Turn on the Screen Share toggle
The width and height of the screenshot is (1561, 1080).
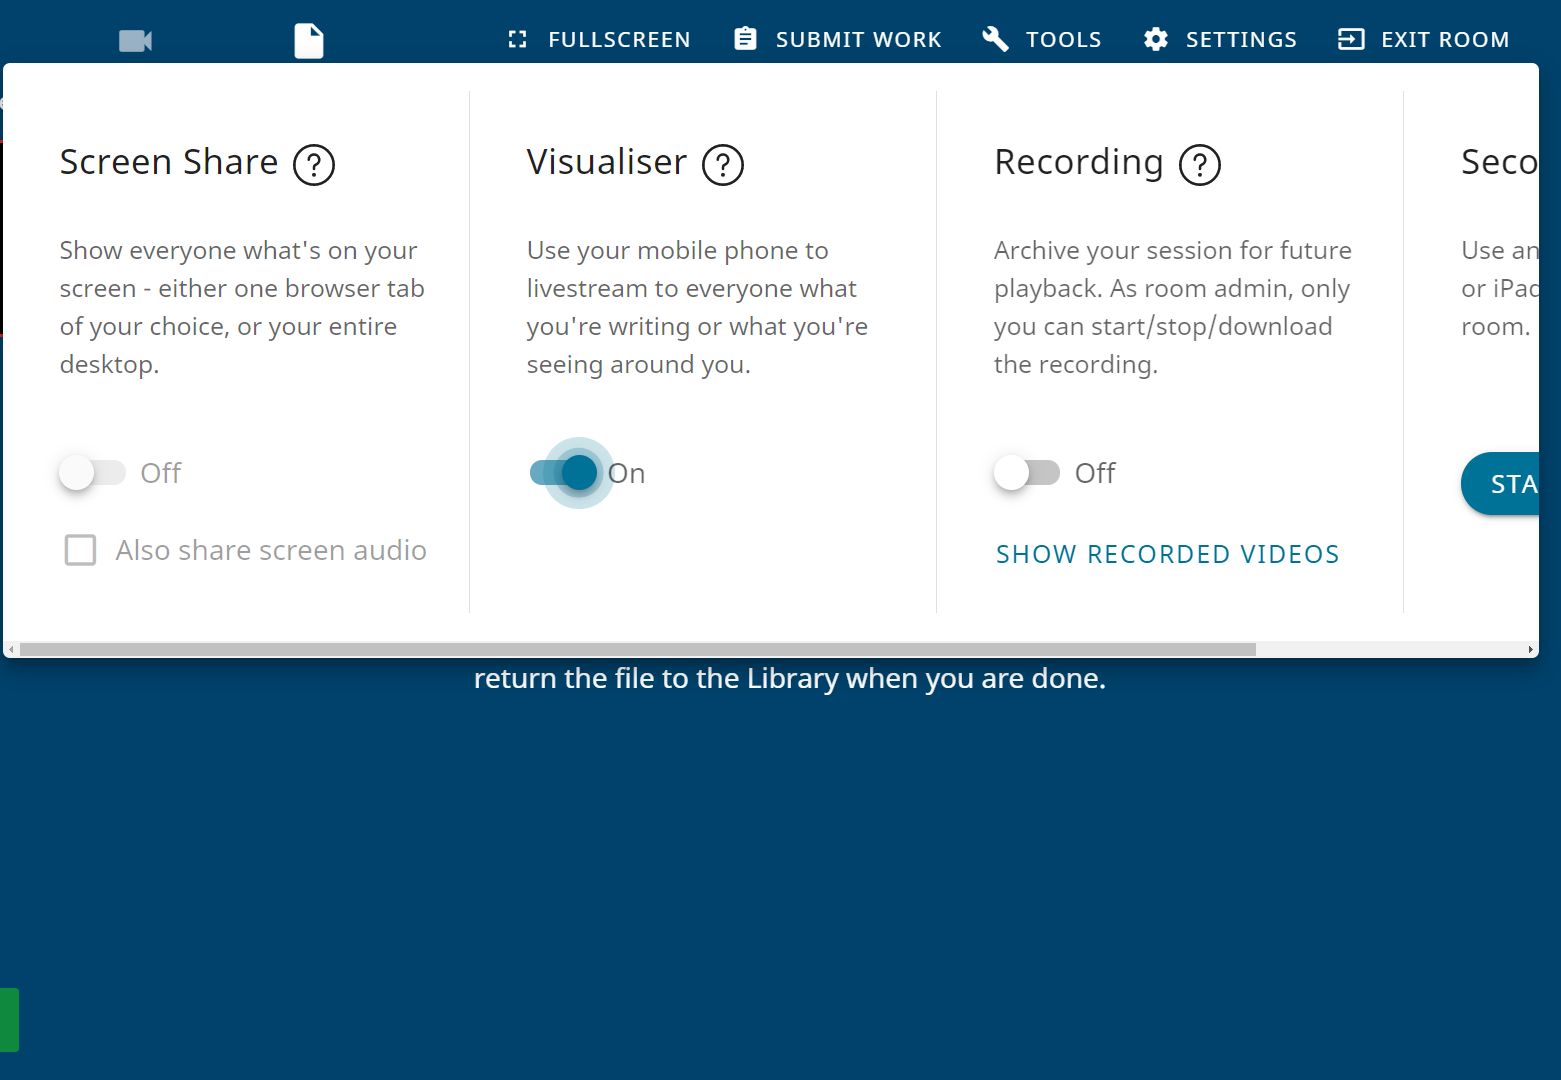[92, 473]
